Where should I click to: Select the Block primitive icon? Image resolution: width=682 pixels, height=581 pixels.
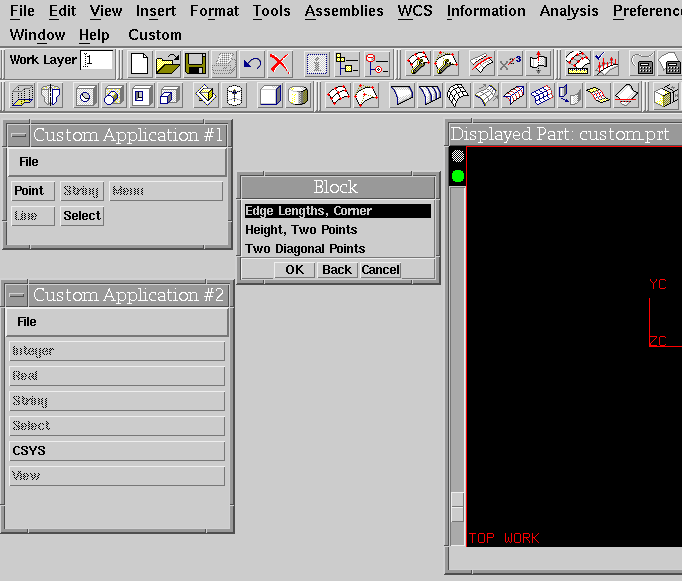(270, 96)
